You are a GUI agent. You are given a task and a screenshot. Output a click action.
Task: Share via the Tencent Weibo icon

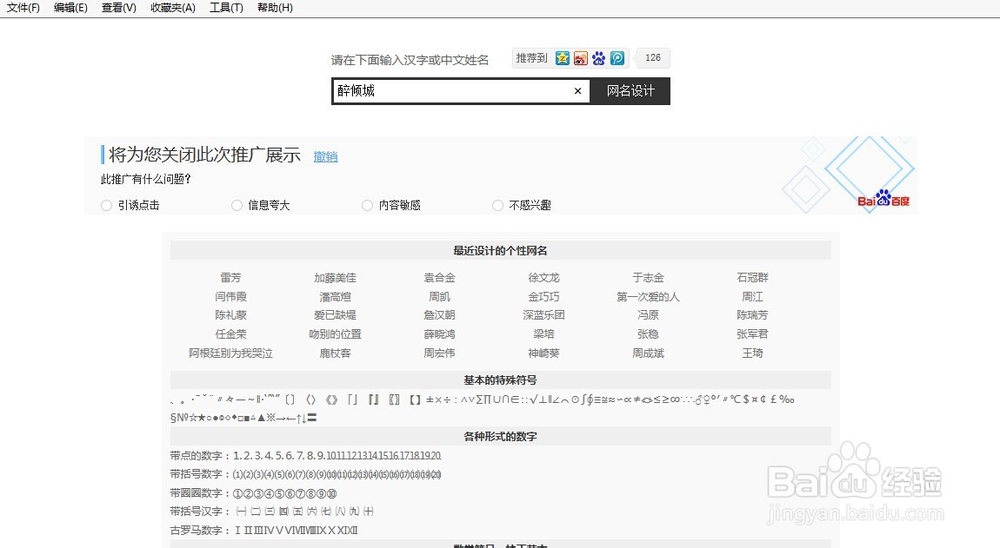coord(617,58)
